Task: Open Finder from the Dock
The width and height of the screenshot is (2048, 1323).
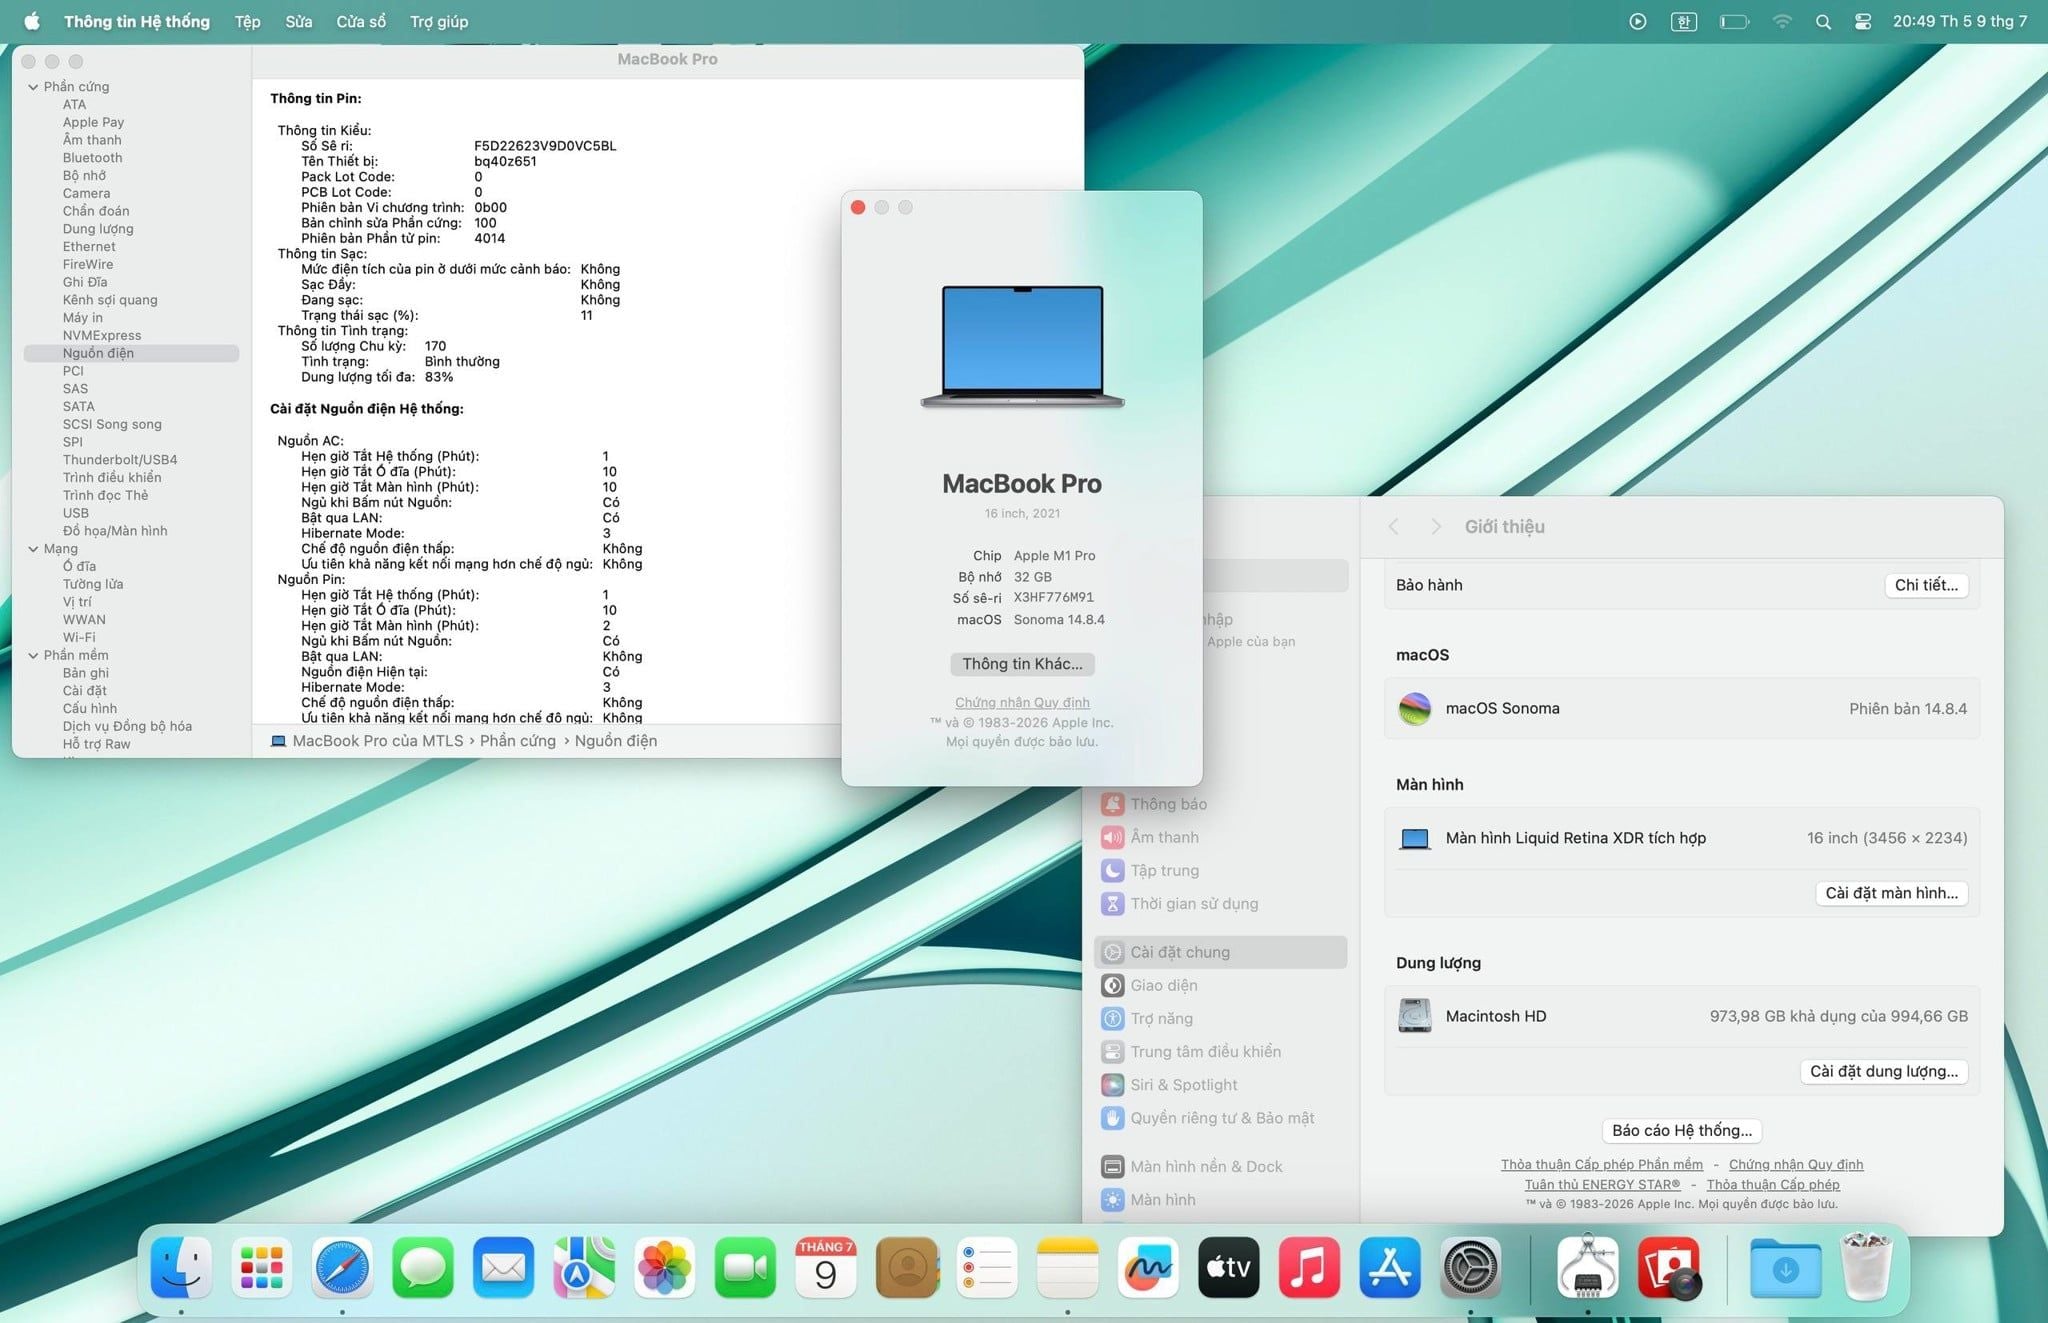Action: pyautogui.click(x=181, y=1267)
